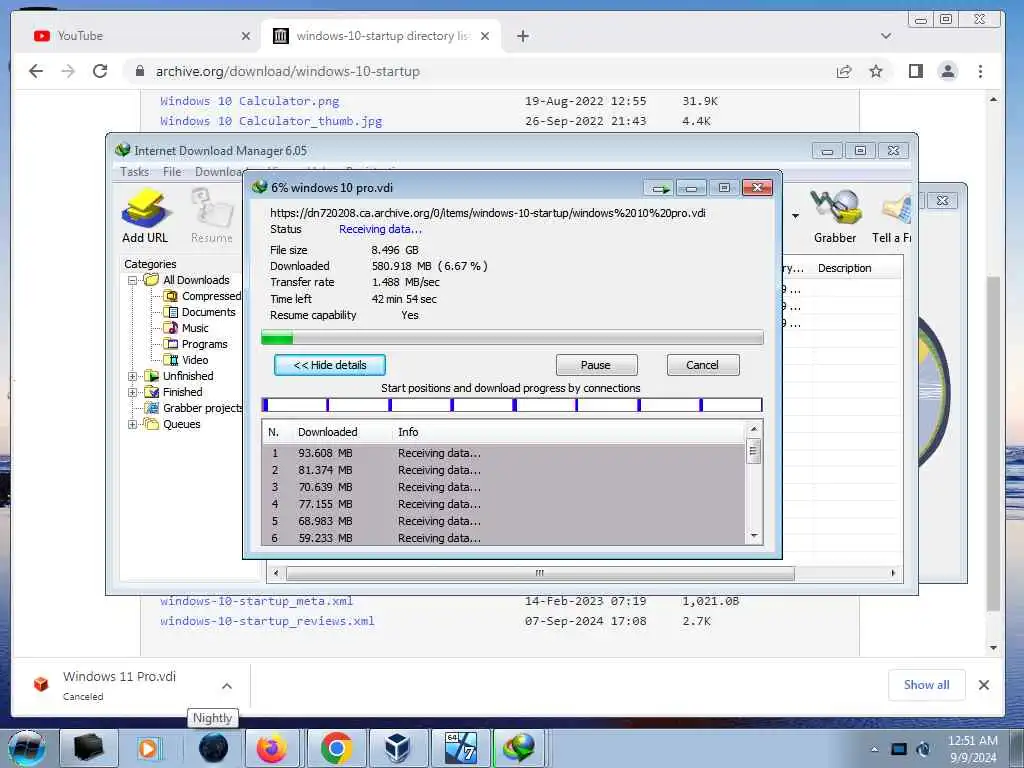Open Windows 10 Calculator.png link
The width and height of the screenshot is (1024, 768).
tap(249, 101)
